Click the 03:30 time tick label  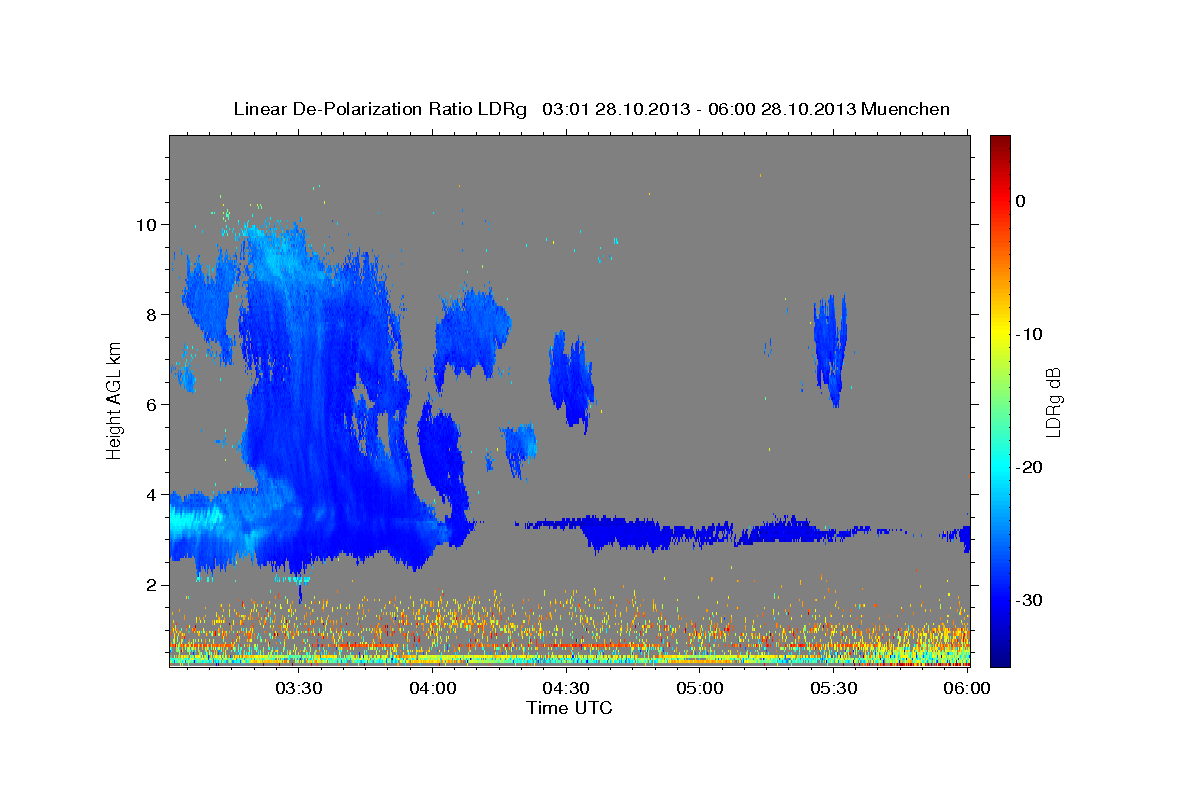click(299, 689)
